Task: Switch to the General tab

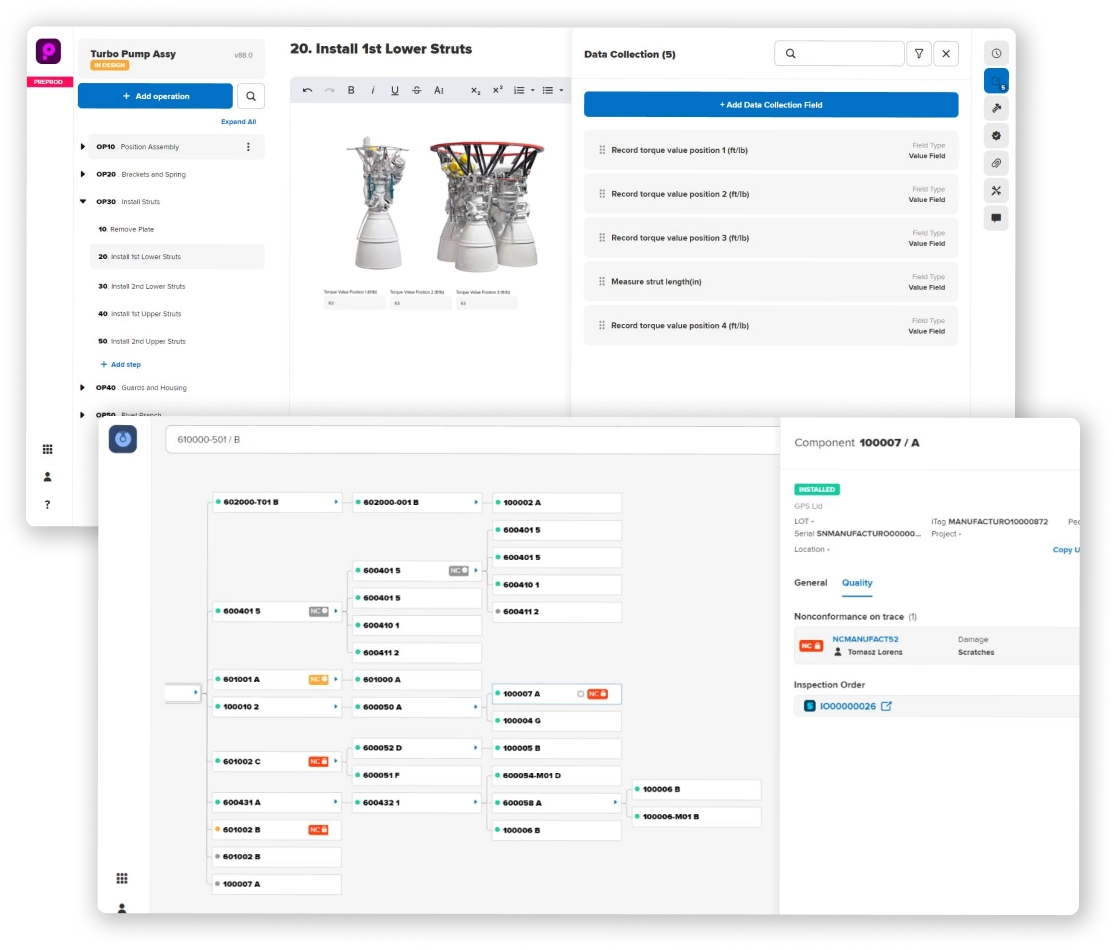Action: coord(810,582)
